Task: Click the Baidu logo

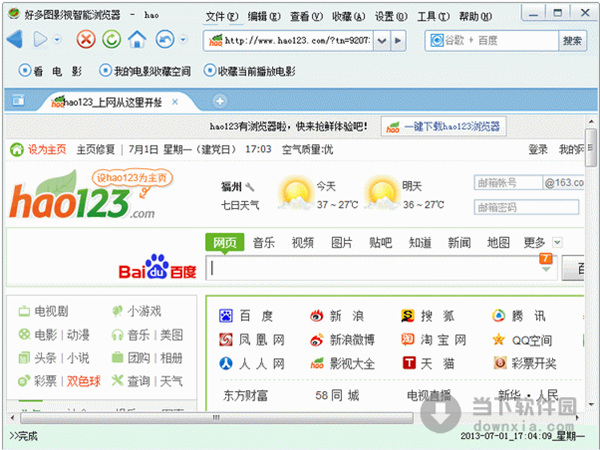Action: pos(157,267)
